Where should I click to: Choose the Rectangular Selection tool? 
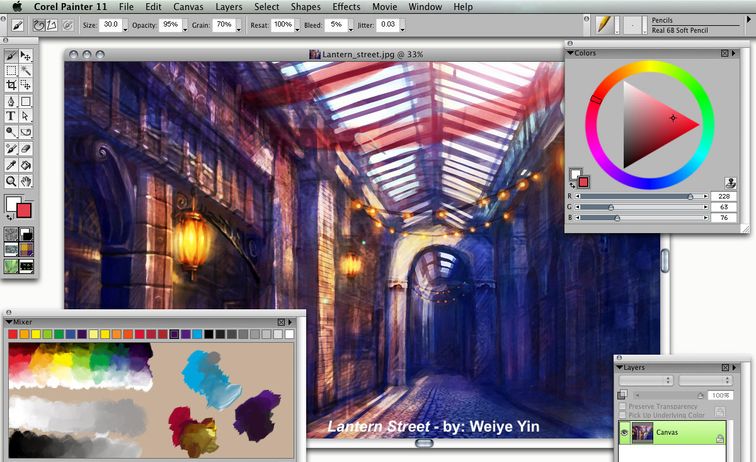pos(11,71)
